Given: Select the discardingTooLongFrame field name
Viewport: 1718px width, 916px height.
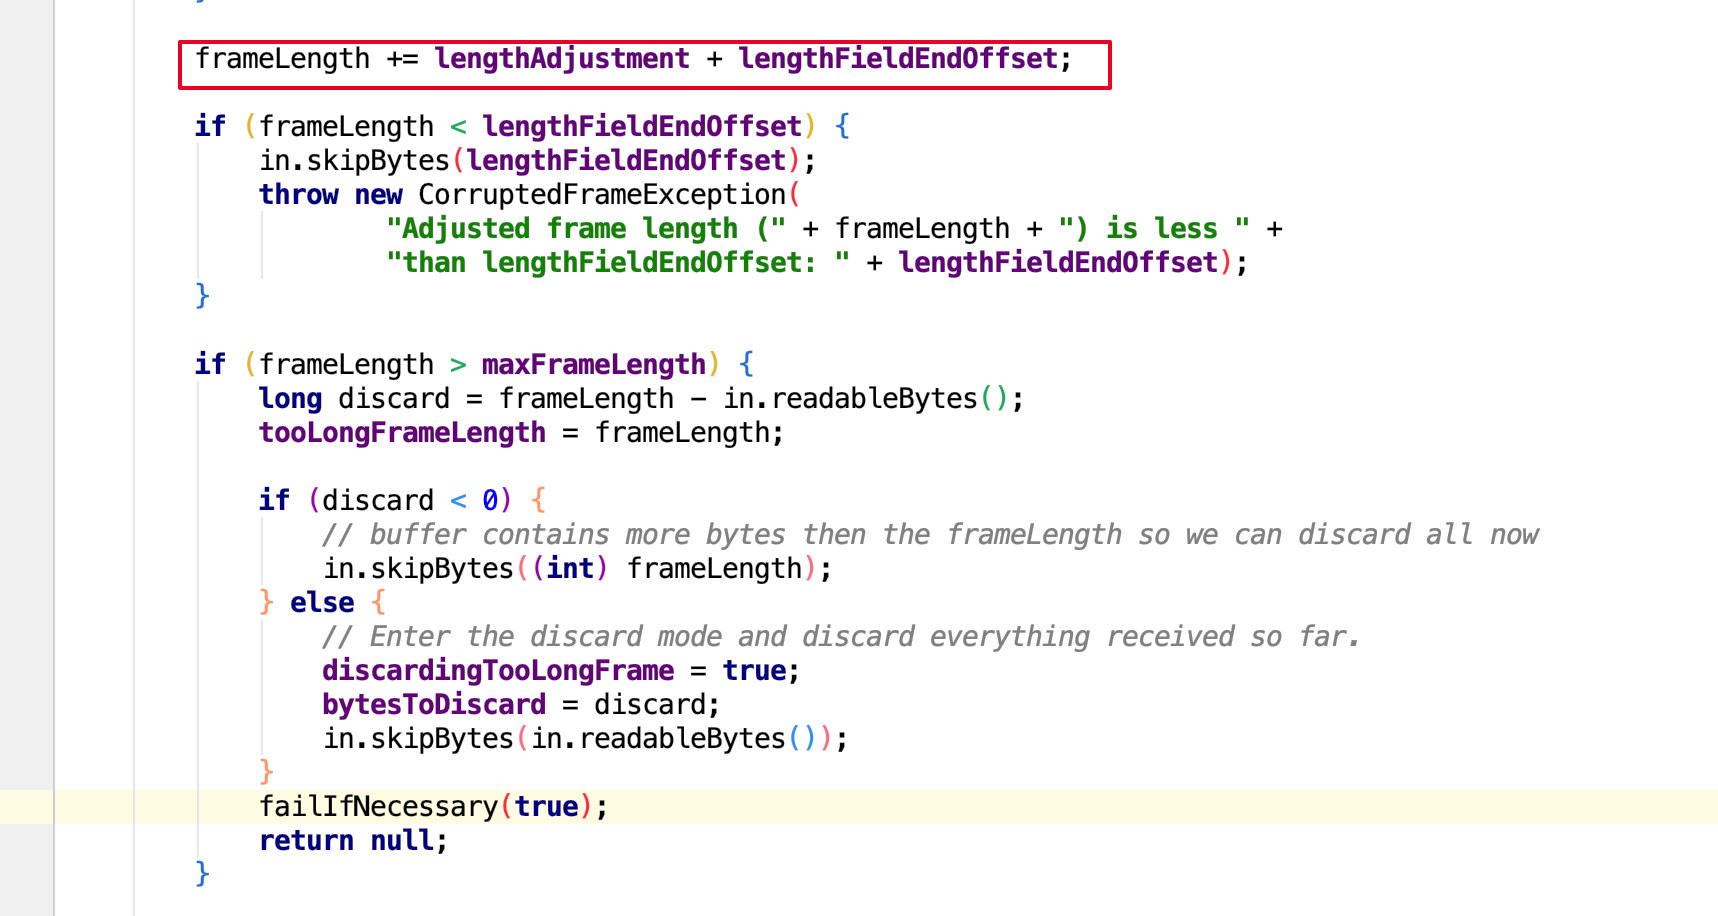Looking at the screenshot, I should click(x=498, y=671).
